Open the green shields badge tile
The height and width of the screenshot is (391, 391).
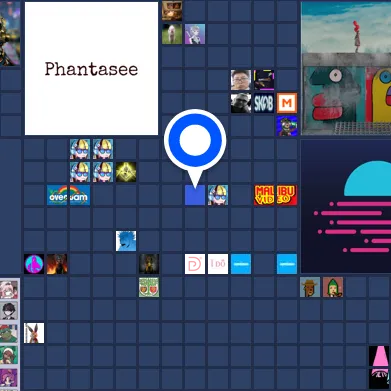point(149,287)
